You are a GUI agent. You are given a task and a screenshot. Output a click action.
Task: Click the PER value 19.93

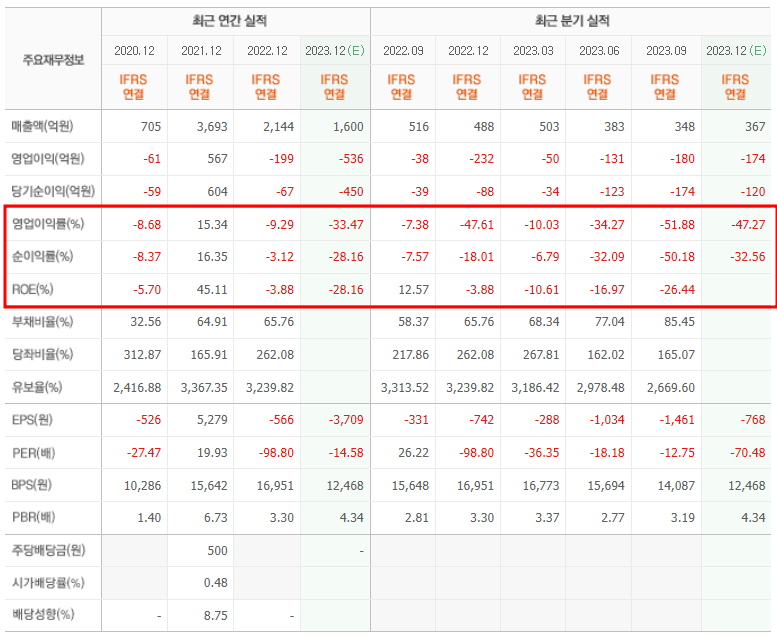tap(212, 453)
